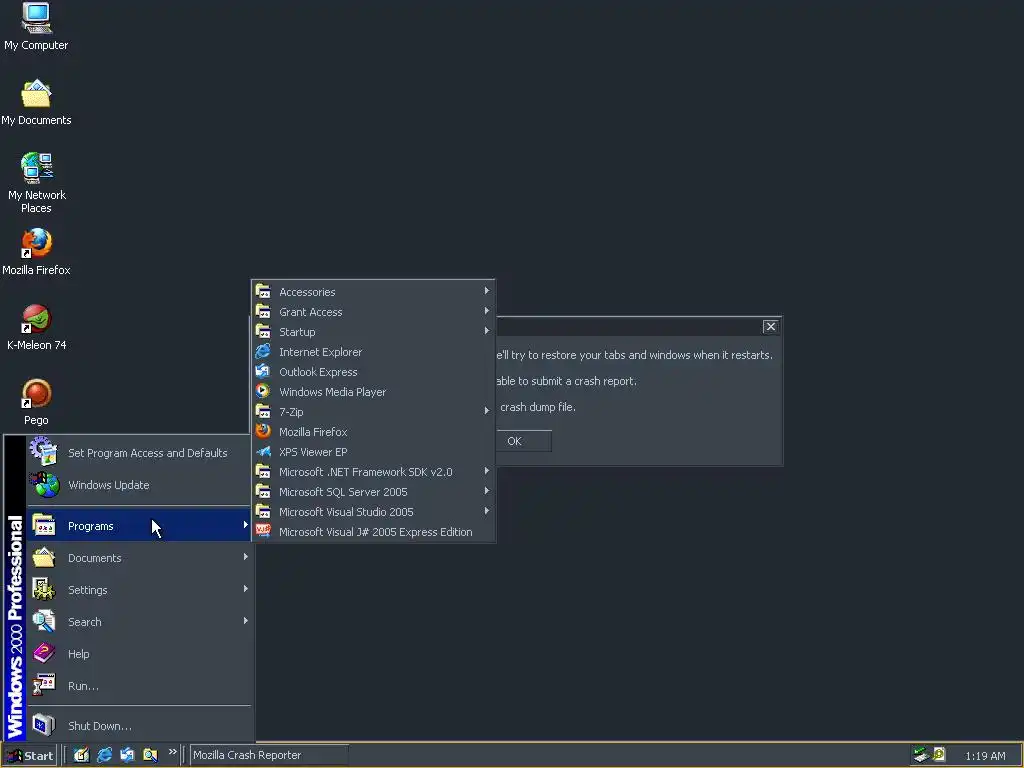Viewport: 1024px width, 768px height.
Task: Click the Set Program Access and Defaults icon
Action: [44, 451]
